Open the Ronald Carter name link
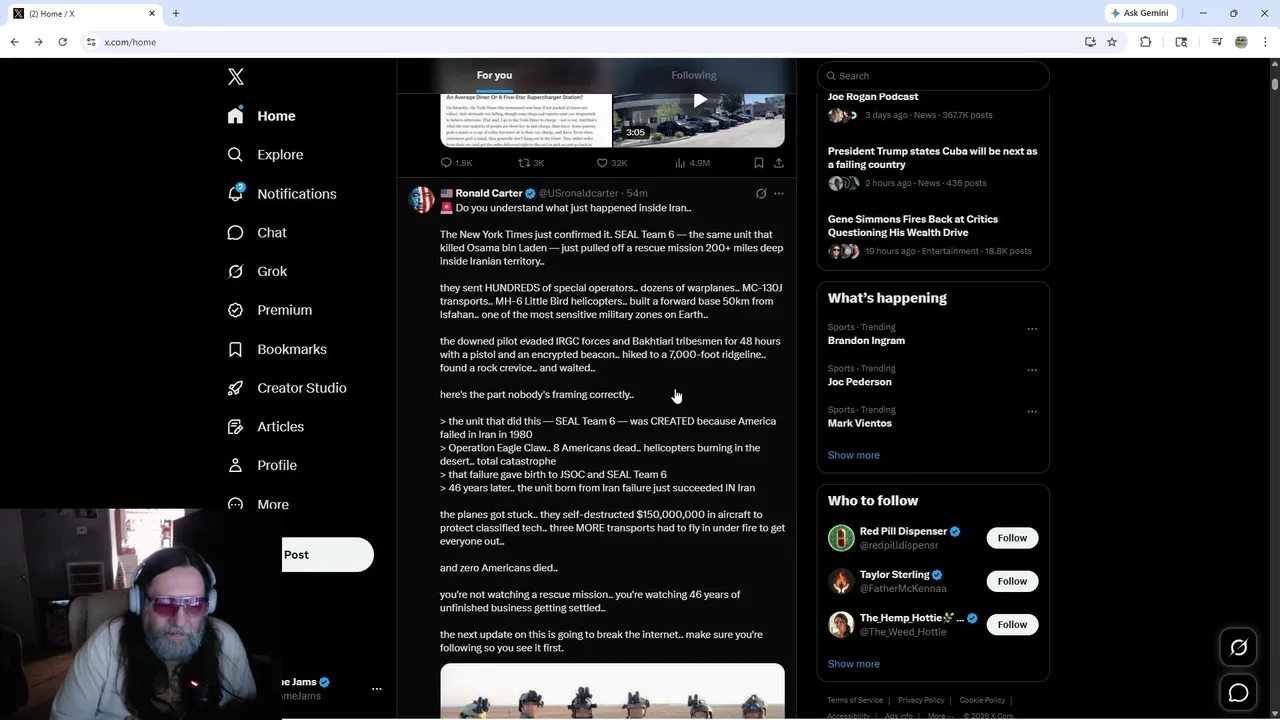Screen dimensions: 1280x720 [x=489, y=193]
